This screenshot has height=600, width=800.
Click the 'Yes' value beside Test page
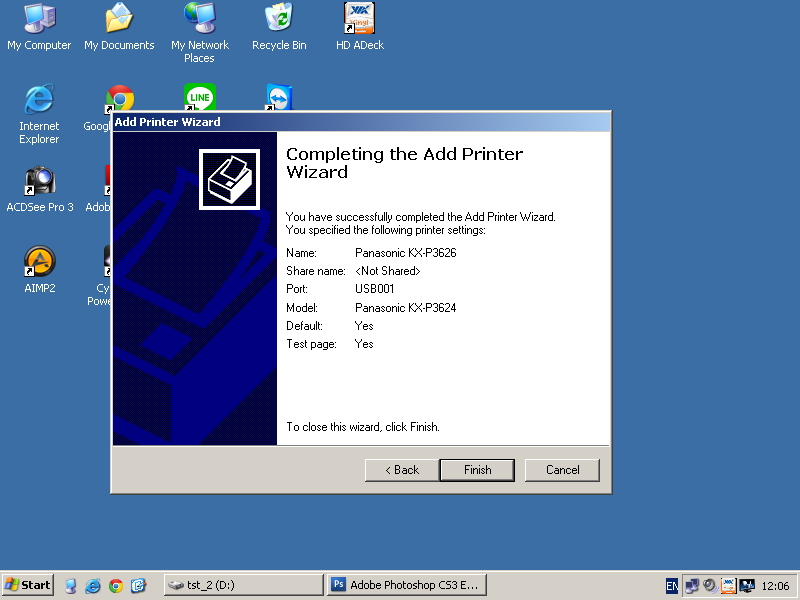click(x=364, y=344)
